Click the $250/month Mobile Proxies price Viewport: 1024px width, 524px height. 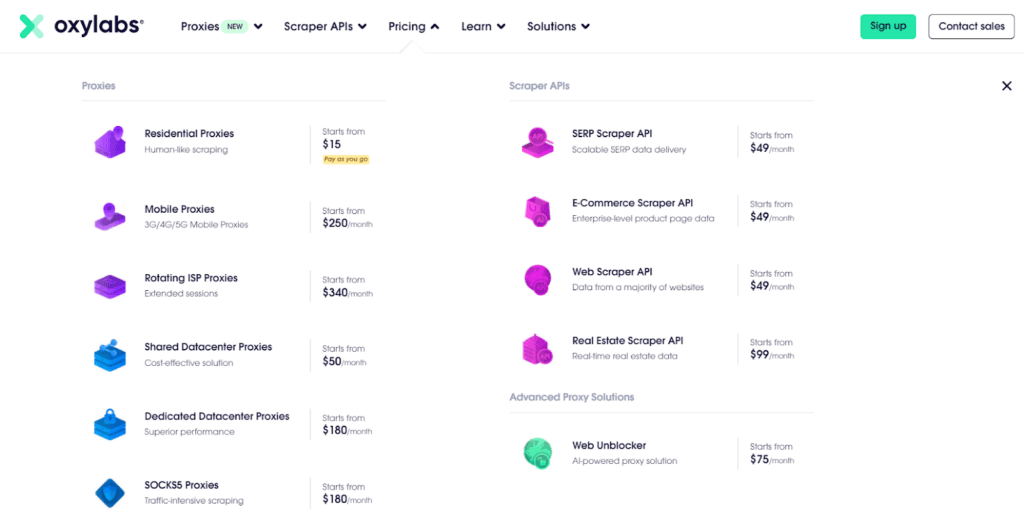[x=347, y=223]
